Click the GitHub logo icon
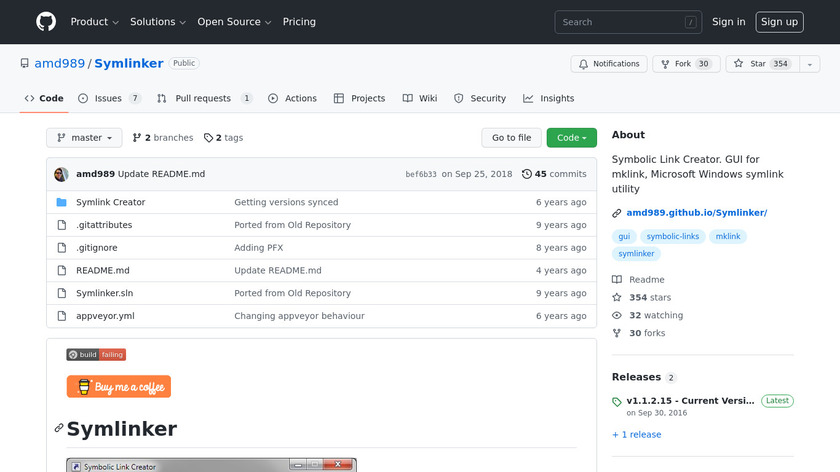Screen dimensions: 840x472 (47, 22)
